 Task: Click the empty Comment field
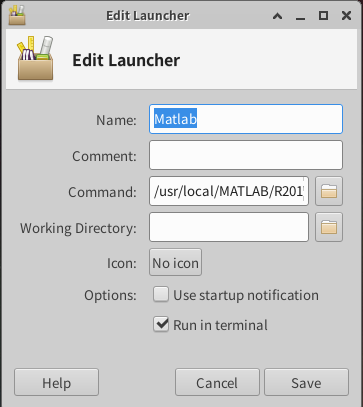(x=246, y=155)
